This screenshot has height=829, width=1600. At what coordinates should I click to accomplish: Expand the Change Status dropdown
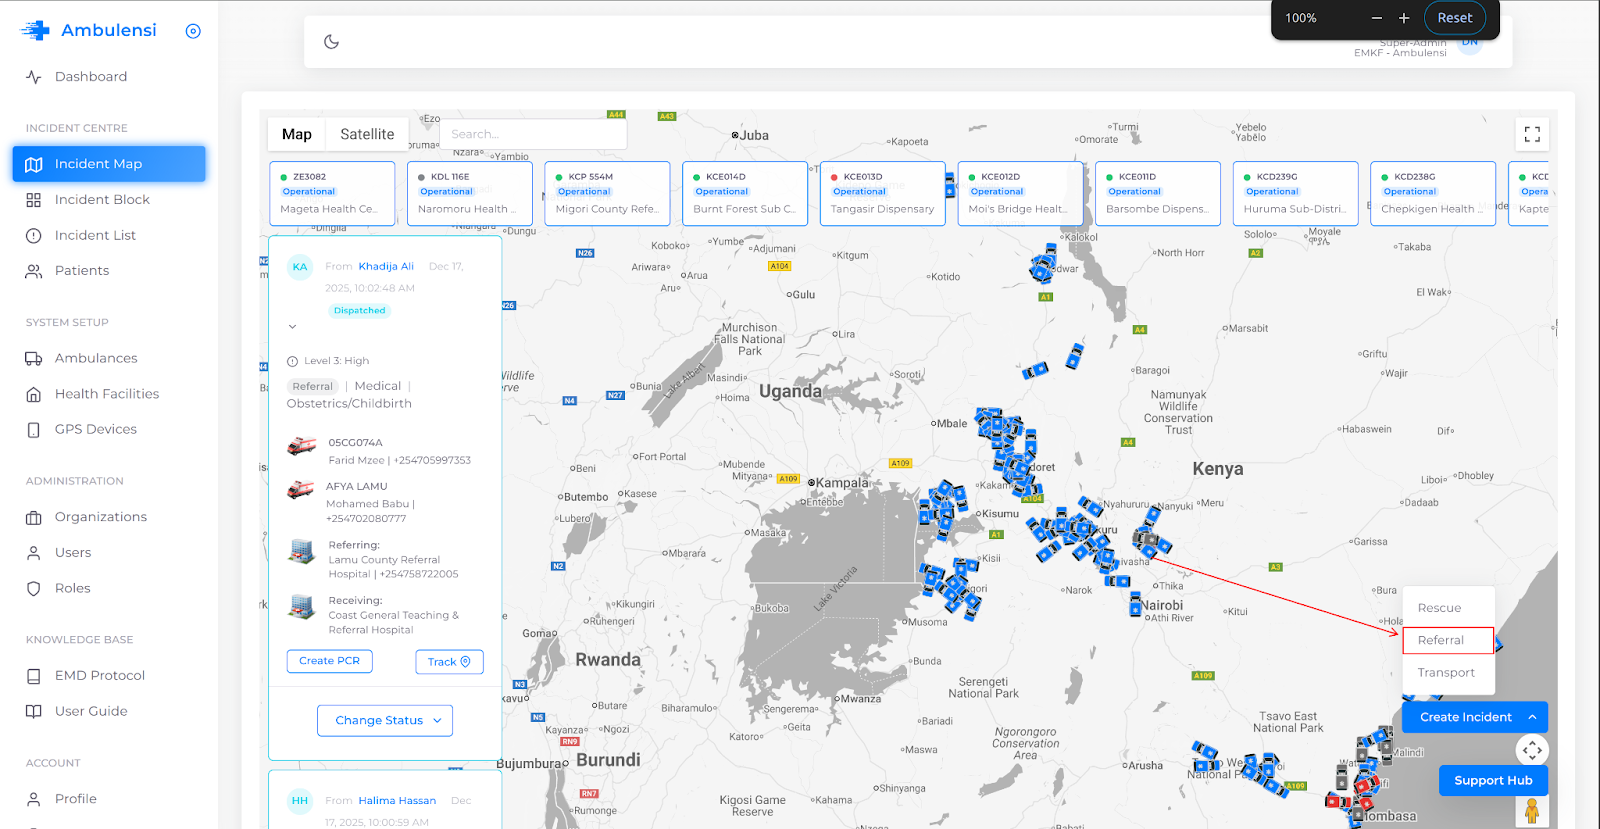click(385, 720)
